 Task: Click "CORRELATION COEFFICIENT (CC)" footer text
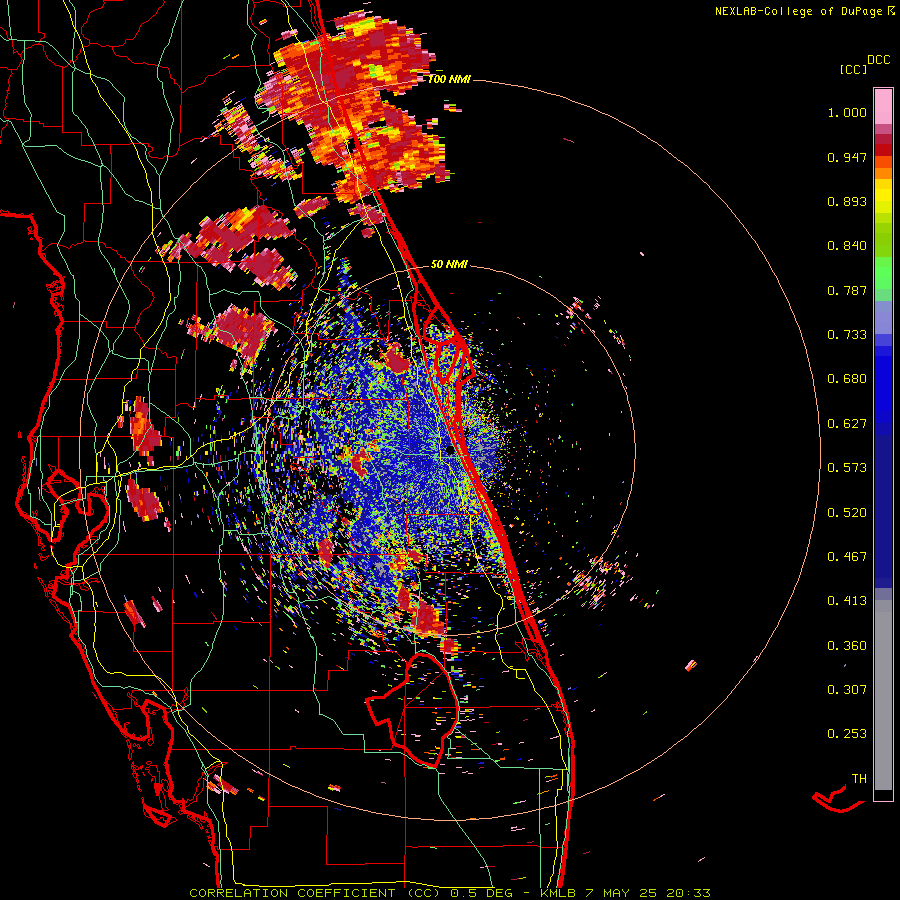point(315,893)
